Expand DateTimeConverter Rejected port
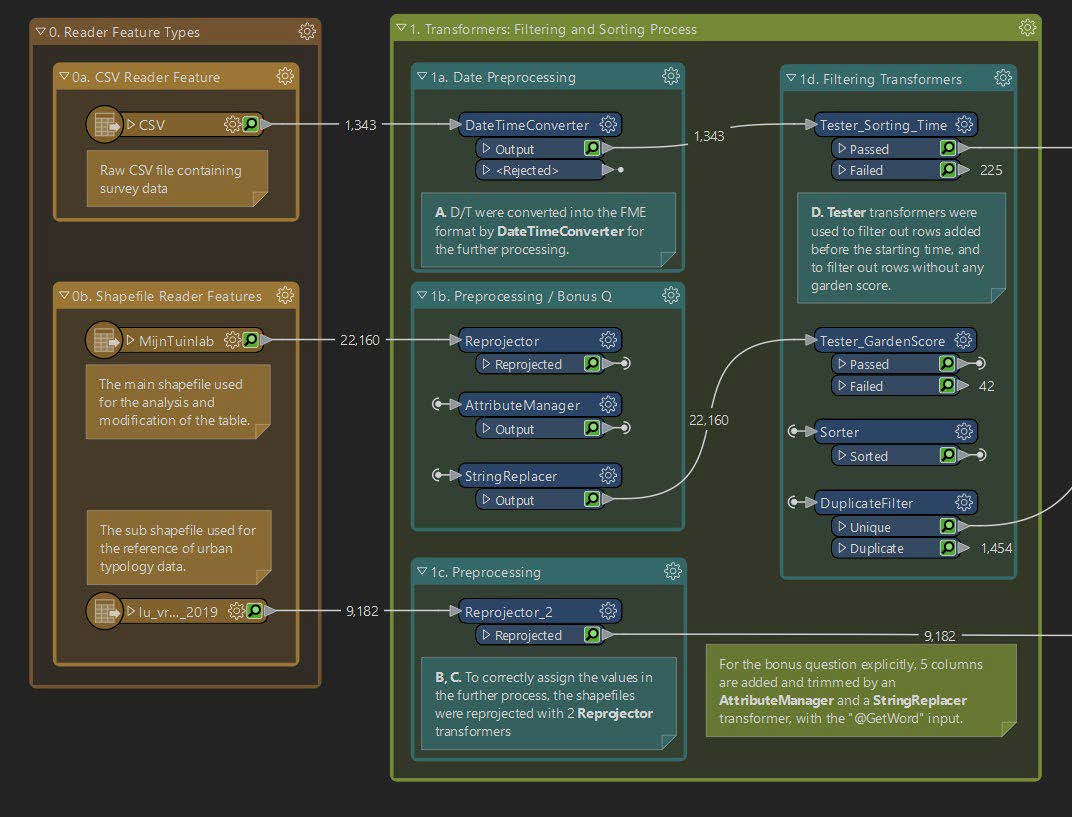 (486, 170)
